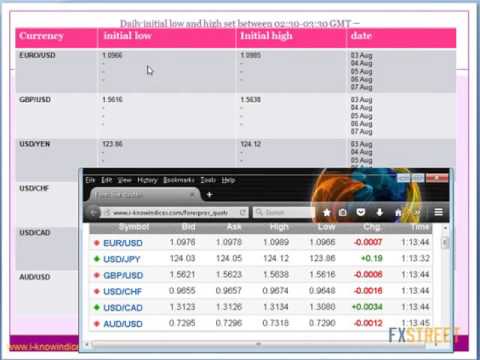The width and height of the screenshot is (480, 360).
Task: Click the USD/JPY symbol link
Action: pyautogui.click(x=122, y=259)
